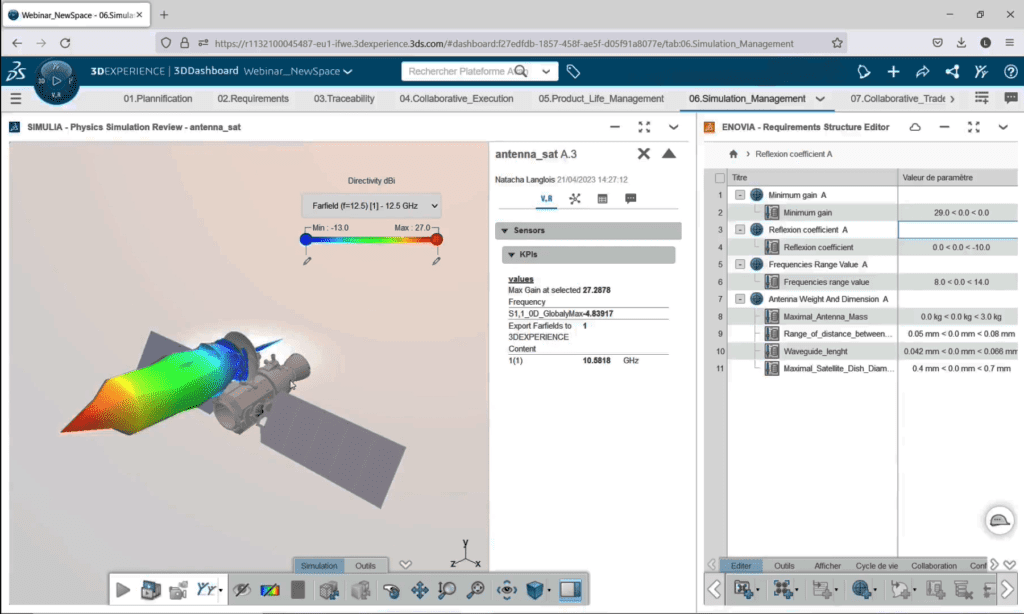Collapse the Sensors section
Screen dimensions: 1024x614
click(502, 231)
